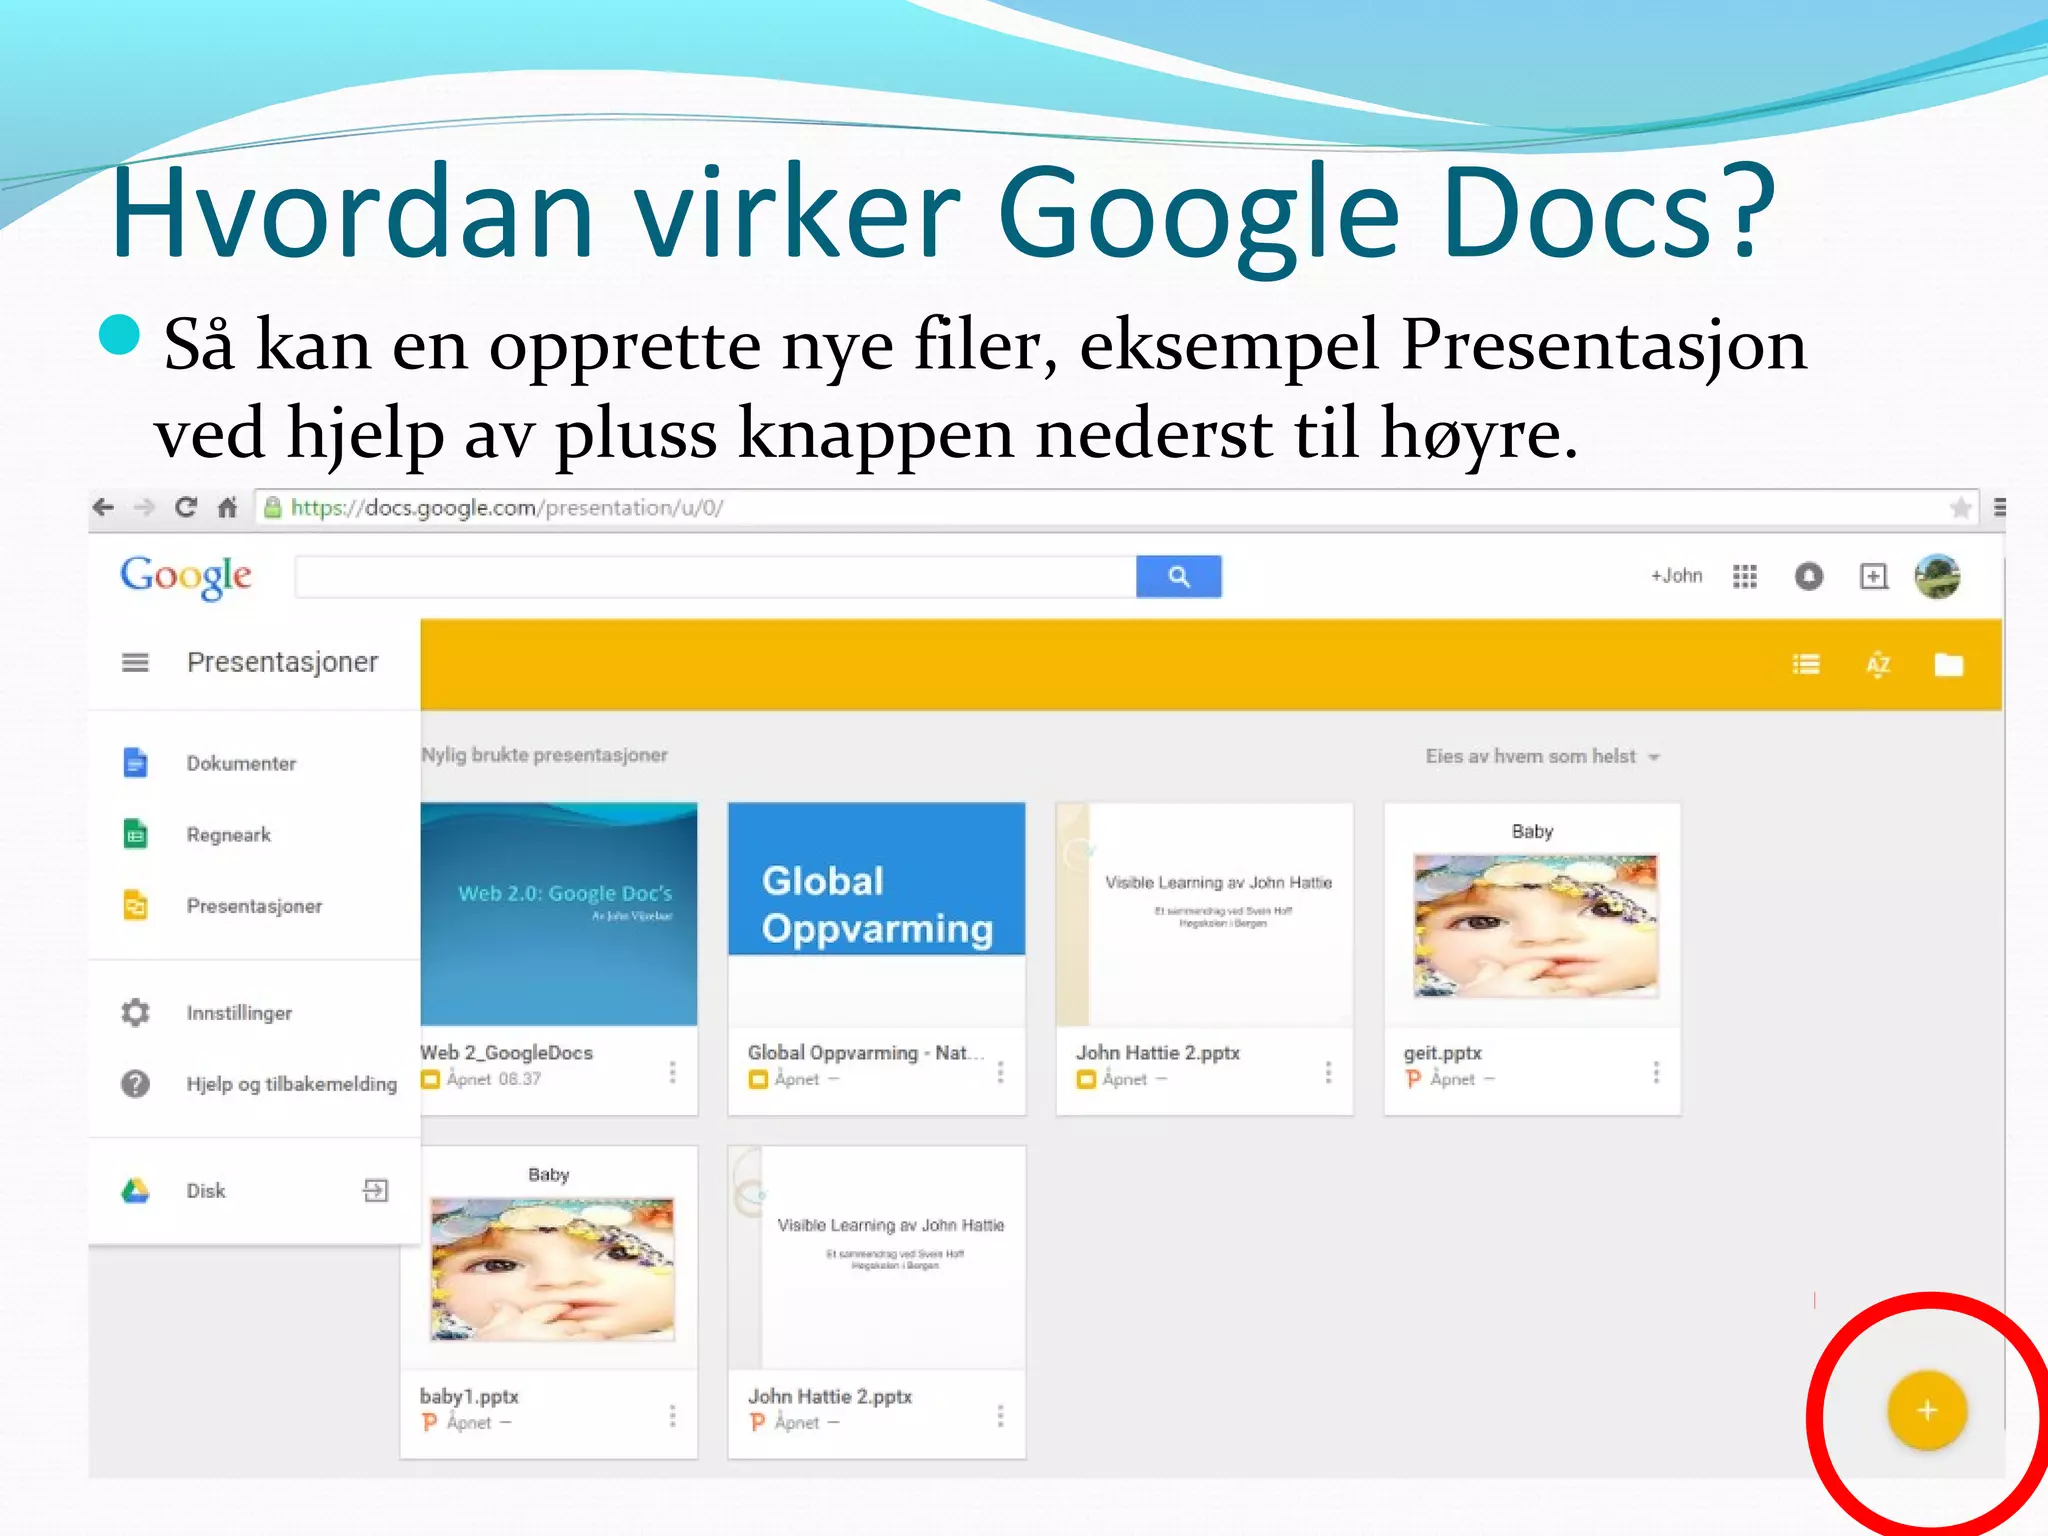Screen dimensions: 2048x1536
Task: Open more options for top-row John Hattie 2.pptx
Action: coord(1328,1072)
